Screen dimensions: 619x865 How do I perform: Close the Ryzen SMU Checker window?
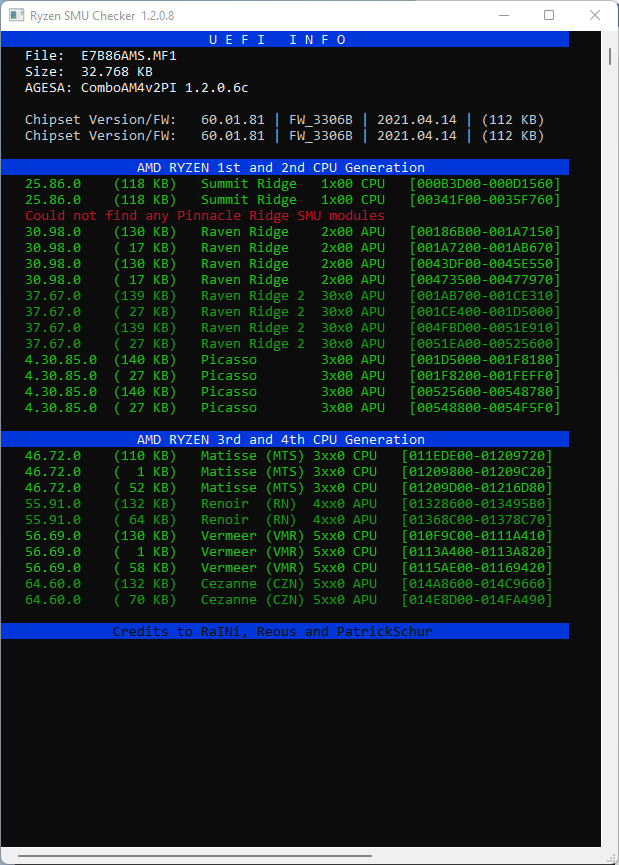pyautogui.click(x=595, y=15)
